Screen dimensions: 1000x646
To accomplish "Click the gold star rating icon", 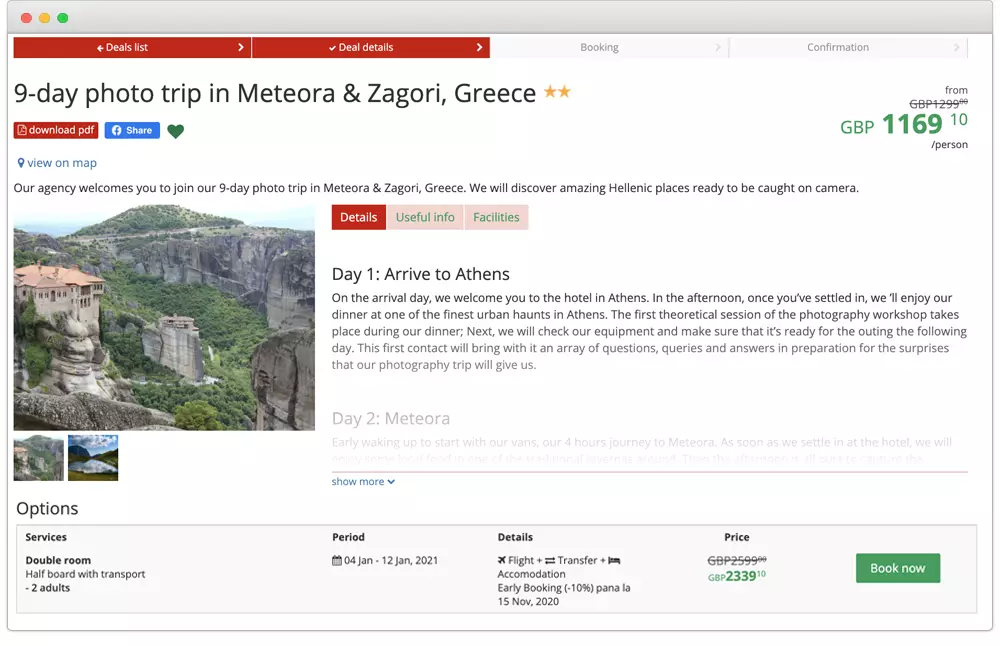I will [557, 92].
